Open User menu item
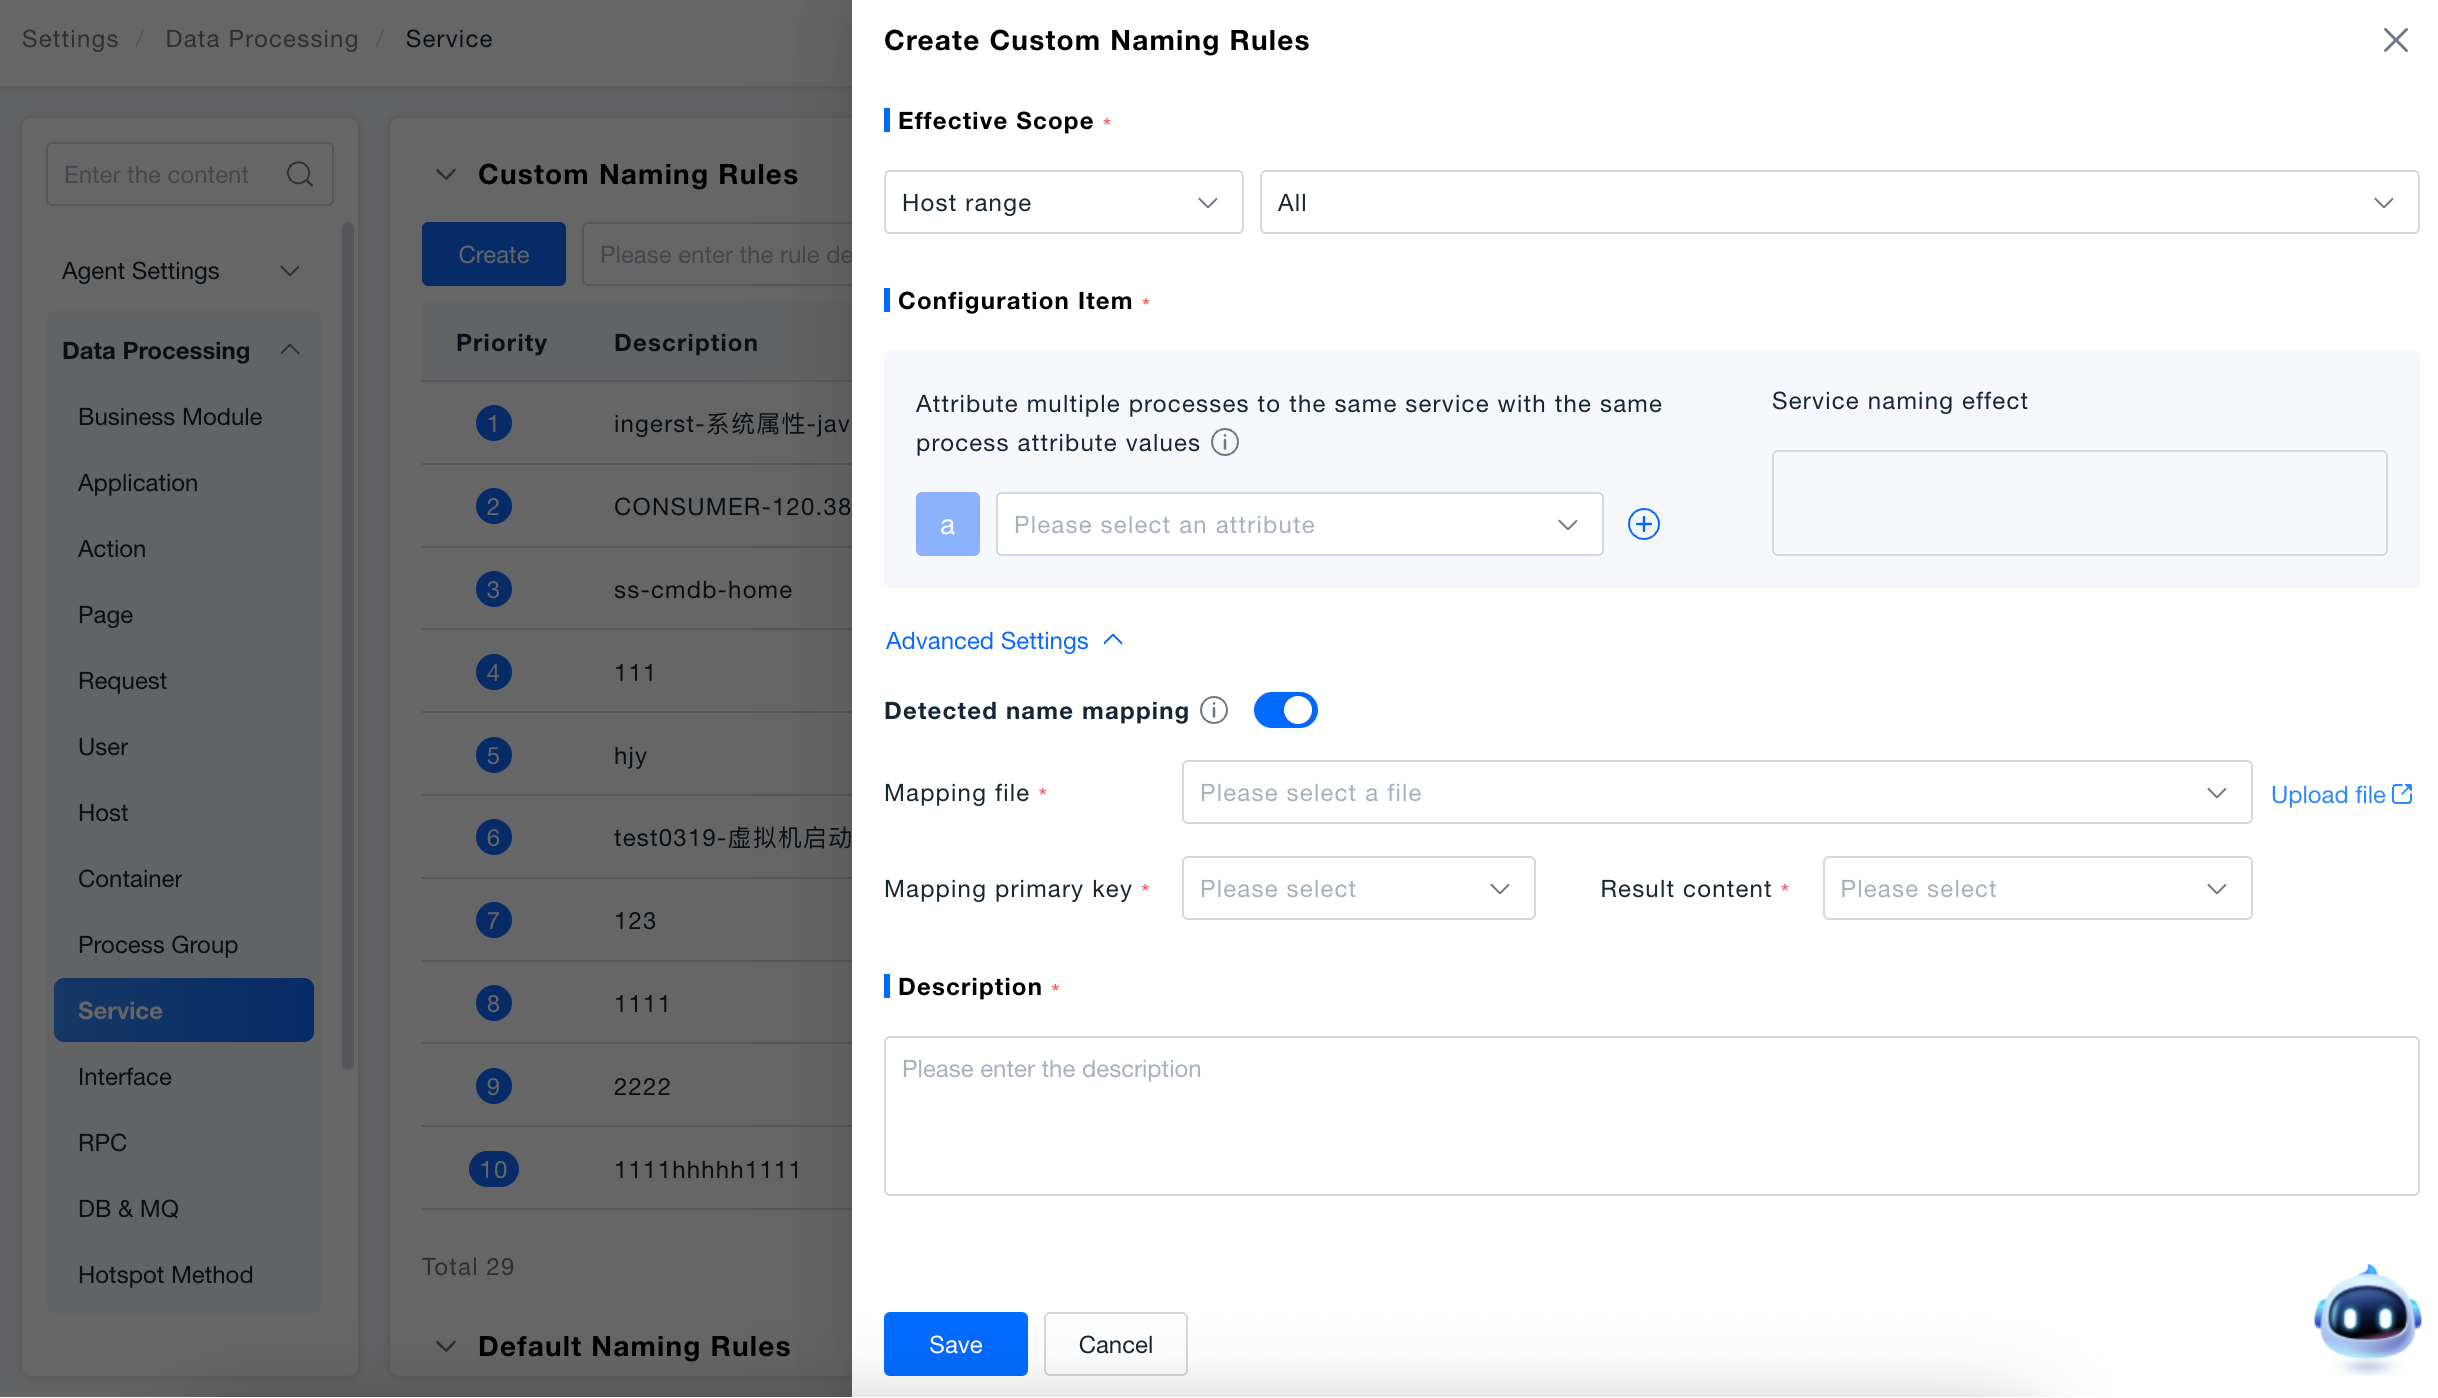Viewport: 2438px width, 1398px height. point(183,747)
